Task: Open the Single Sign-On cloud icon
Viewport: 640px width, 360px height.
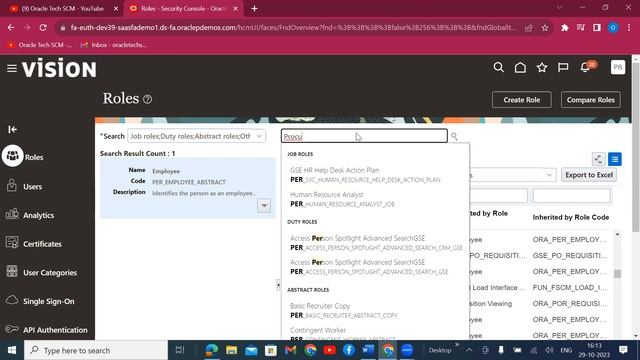Action: 12,300
